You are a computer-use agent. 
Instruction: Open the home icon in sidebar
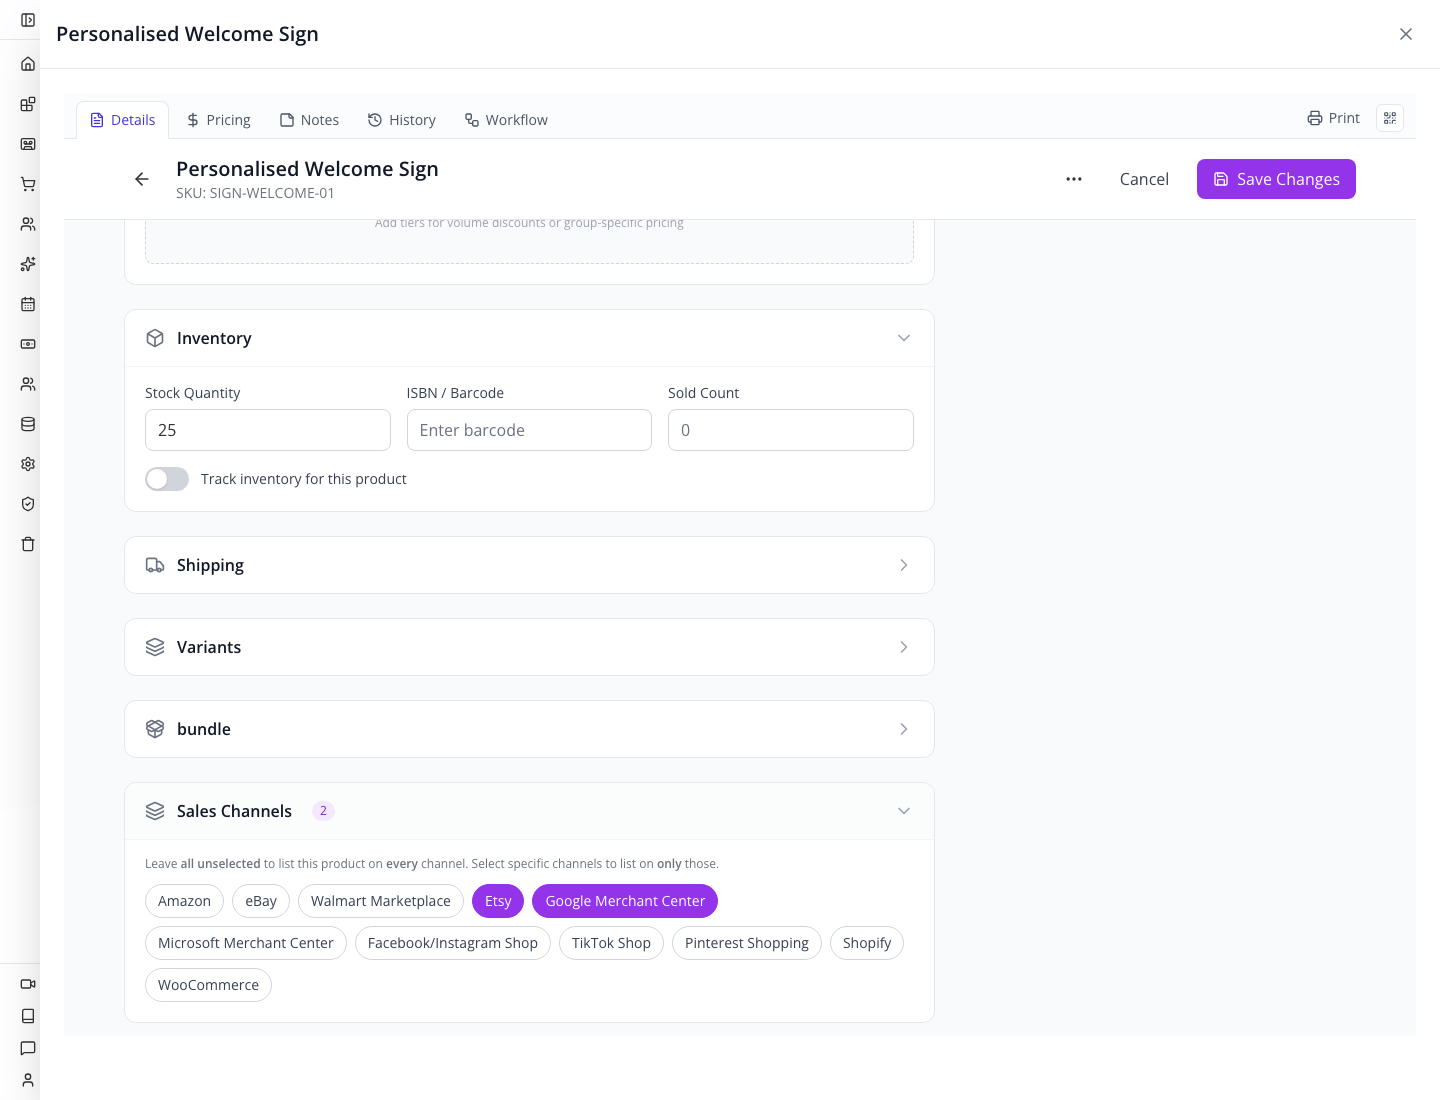pos(28,64)
